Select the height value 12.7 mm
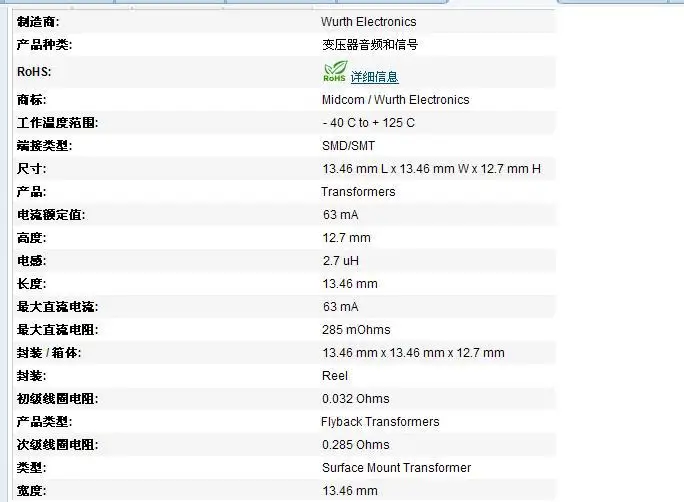 point(346,238)
